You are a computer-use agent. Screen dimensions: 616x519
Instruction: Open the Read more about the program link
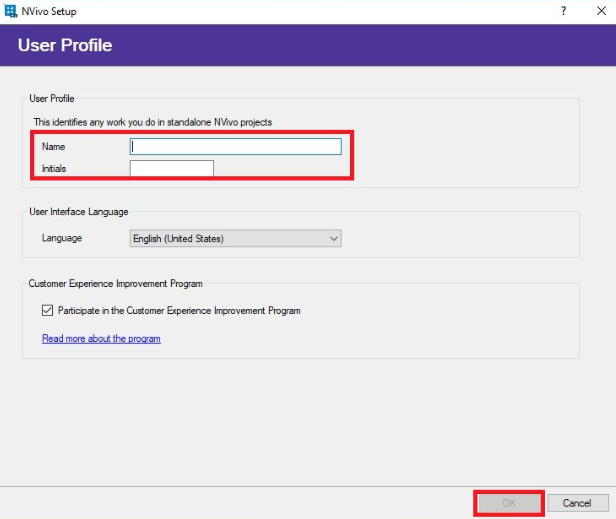[101, 339]
